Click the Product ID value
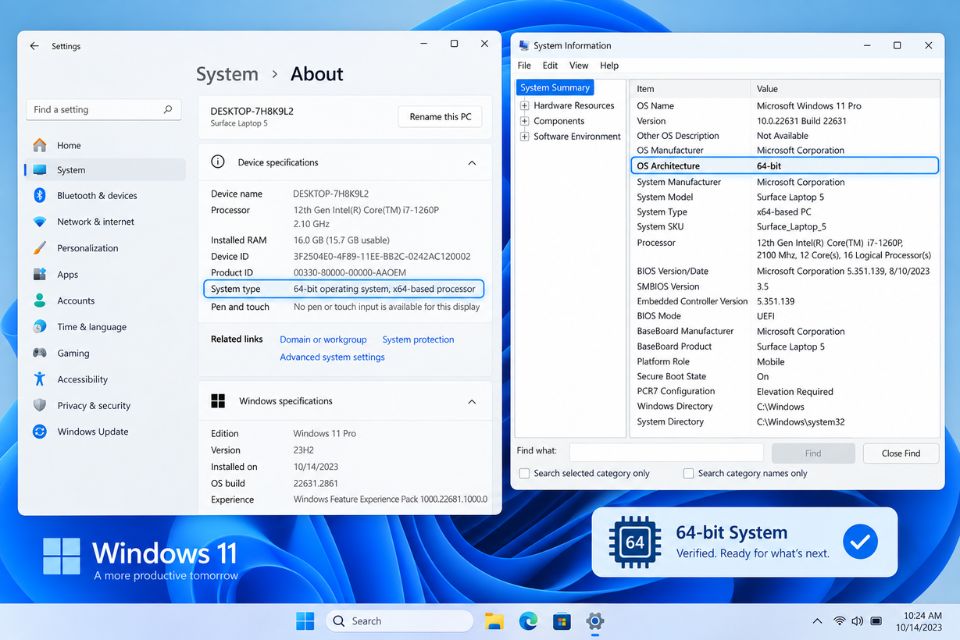Screen dimensions: 960x640 [350, 273]
